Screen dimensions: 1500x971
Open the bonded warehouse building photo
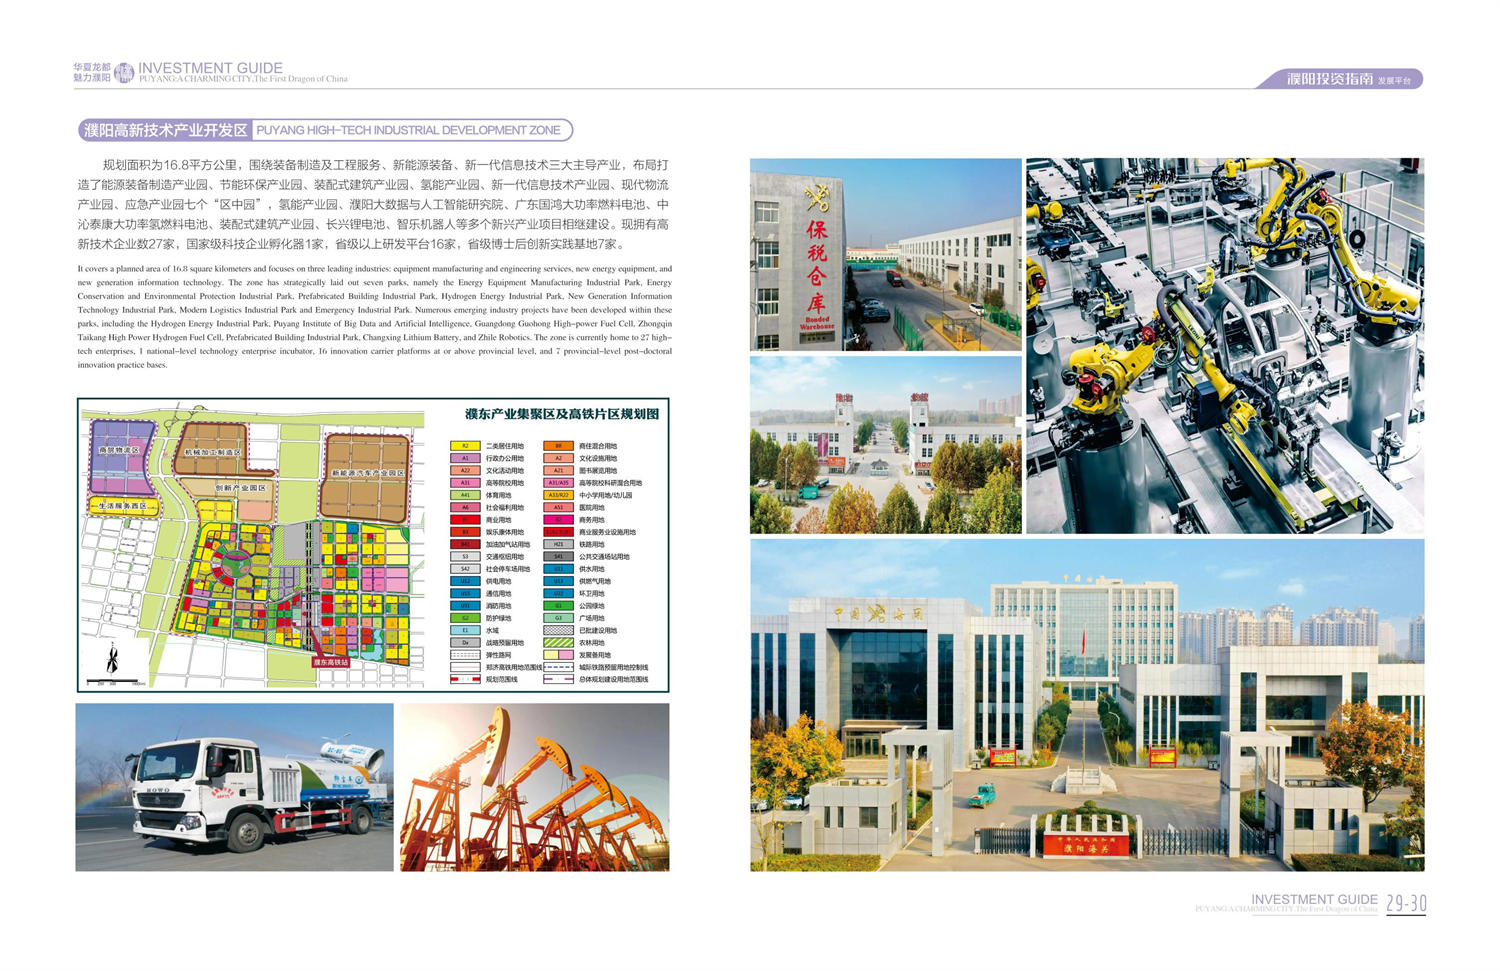pos(885,254)
